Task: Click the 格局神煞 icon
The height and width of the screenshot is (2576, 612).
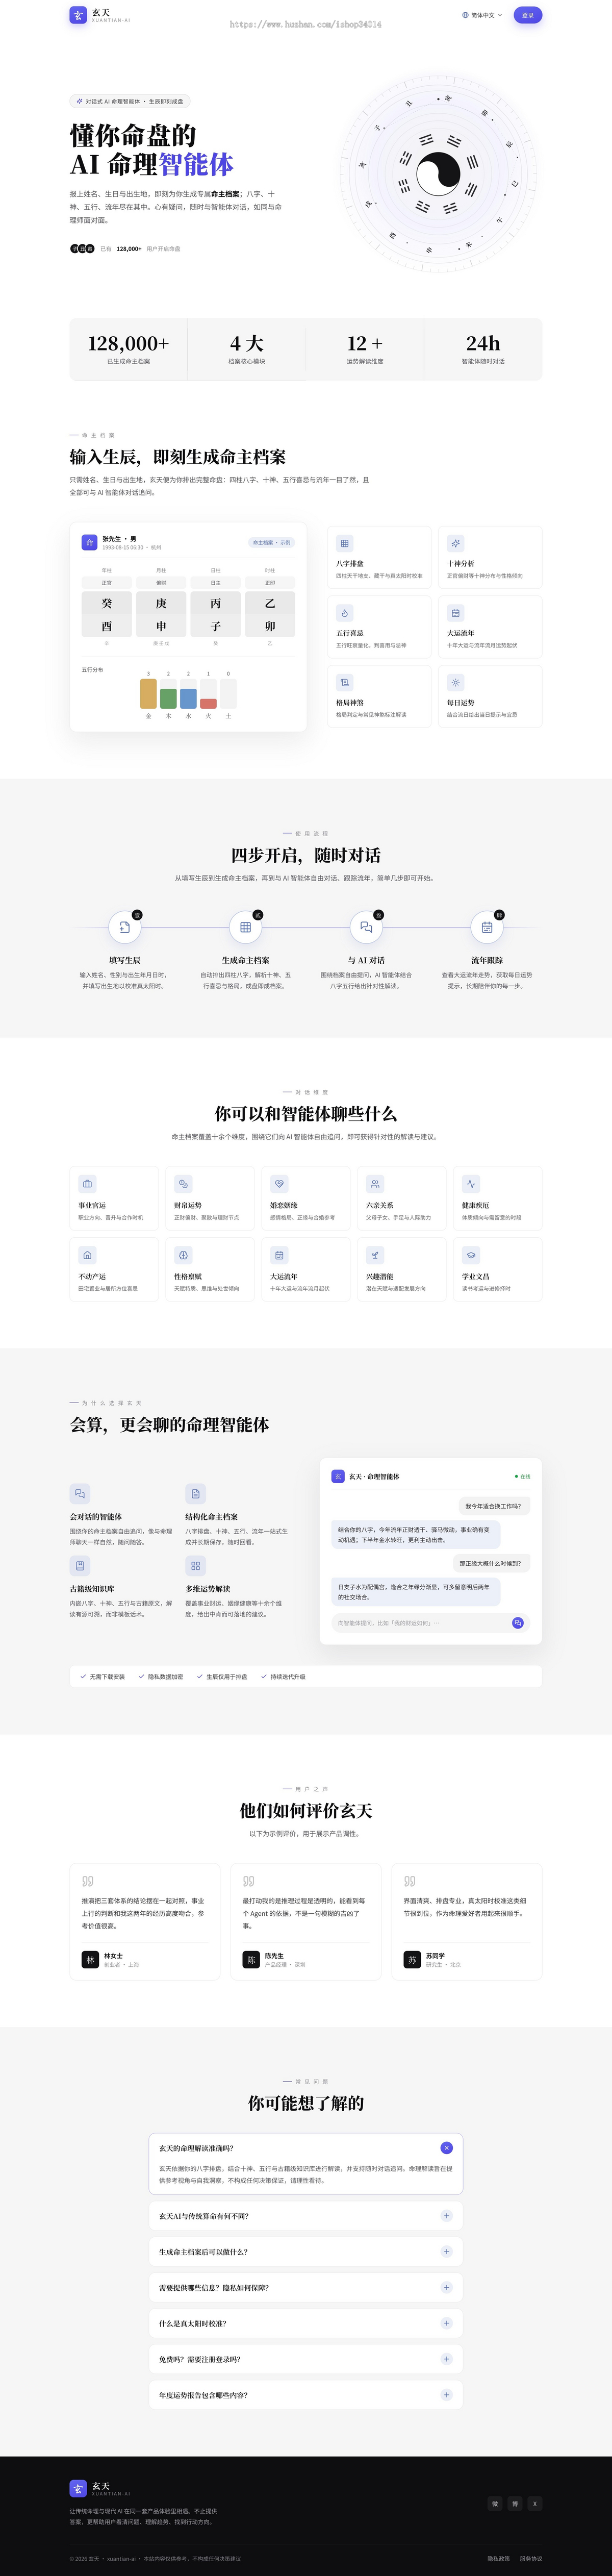Action: click(x=345, y=683)
